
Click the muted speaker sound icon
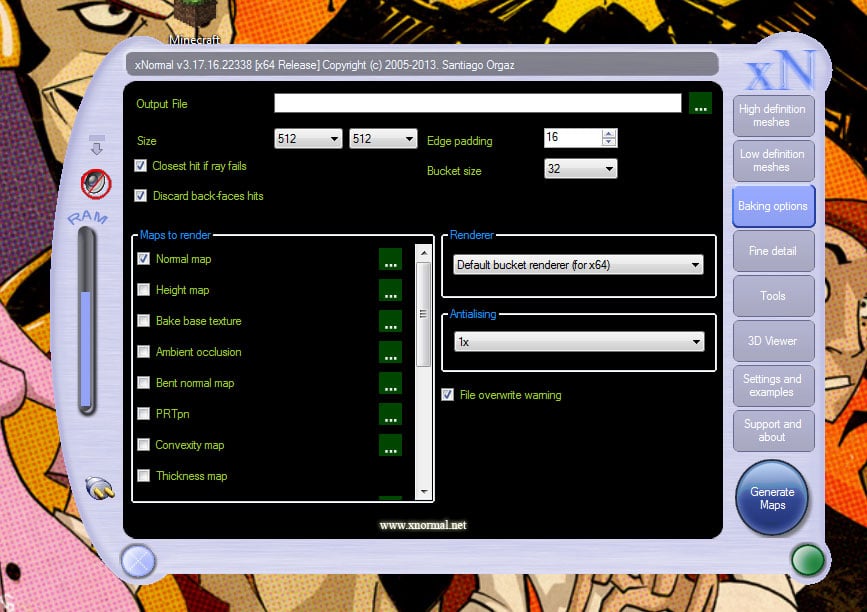(x=96, y=182)
